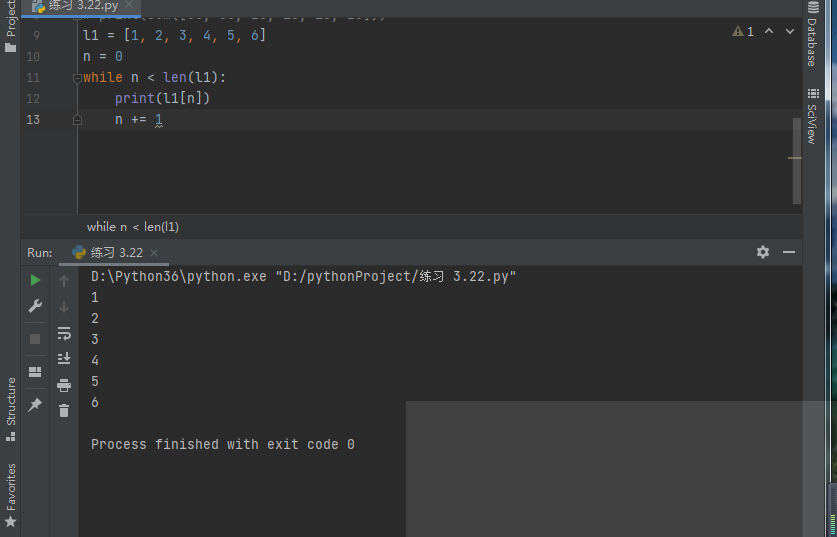This screenshot has height=537, width=837.
Task: Open the SciView side panel
Action: (x=811, y=118)
